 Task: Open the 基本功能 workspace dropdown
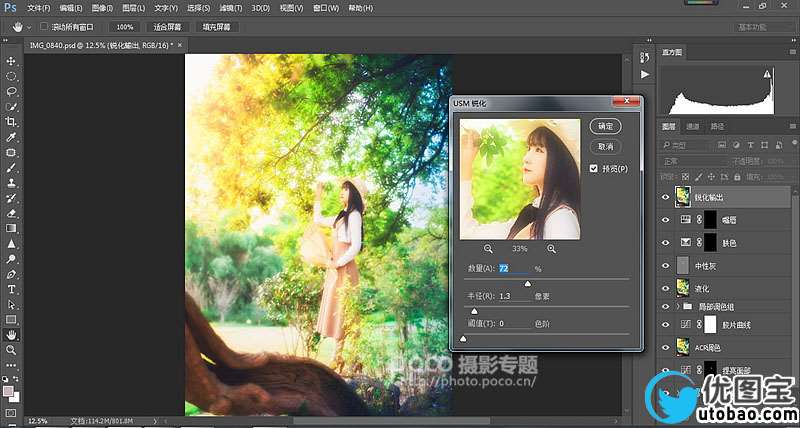pyautogui.click(x=763, y=27)
